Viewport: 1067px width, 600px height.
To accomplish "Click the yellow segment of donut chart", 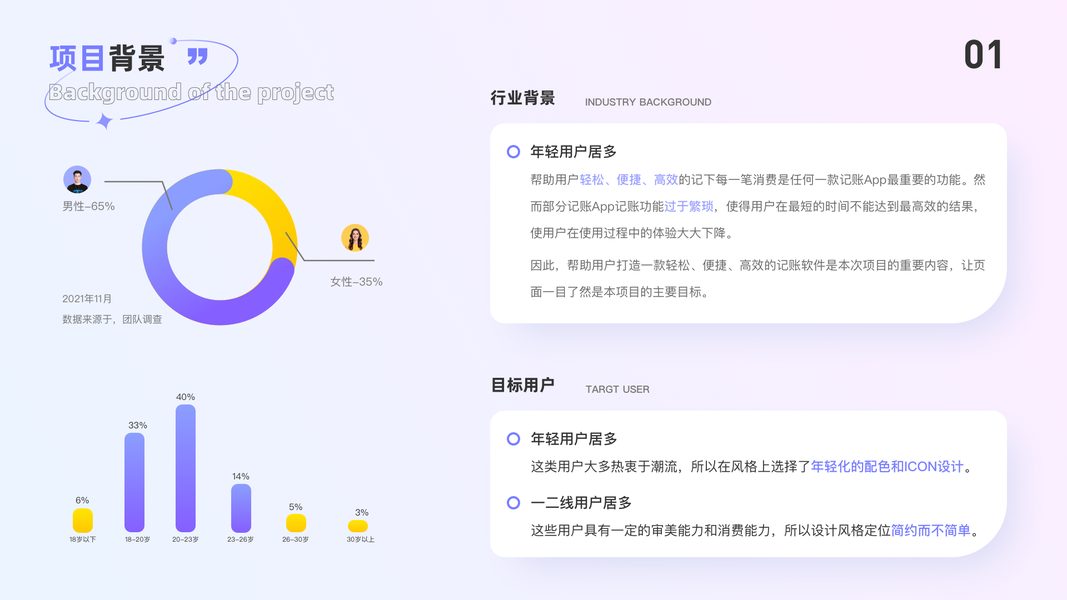I will pyautogui.click(x=272, y=207).
